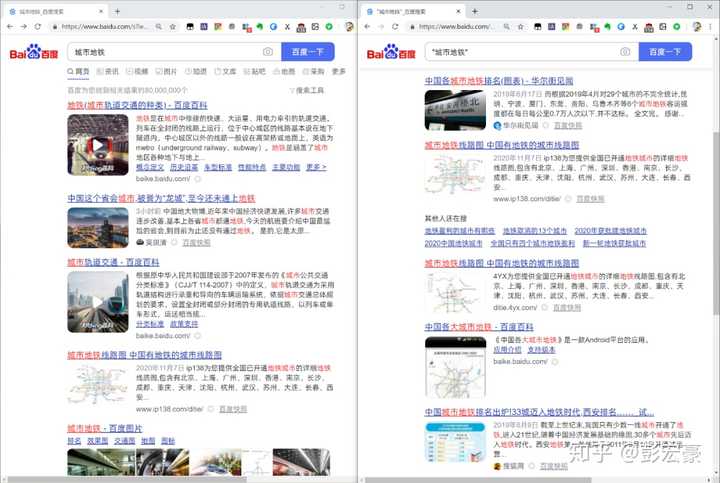Click the magnifier icon in the left address bar
Screen dimensions: 720x483
[159, 27]
